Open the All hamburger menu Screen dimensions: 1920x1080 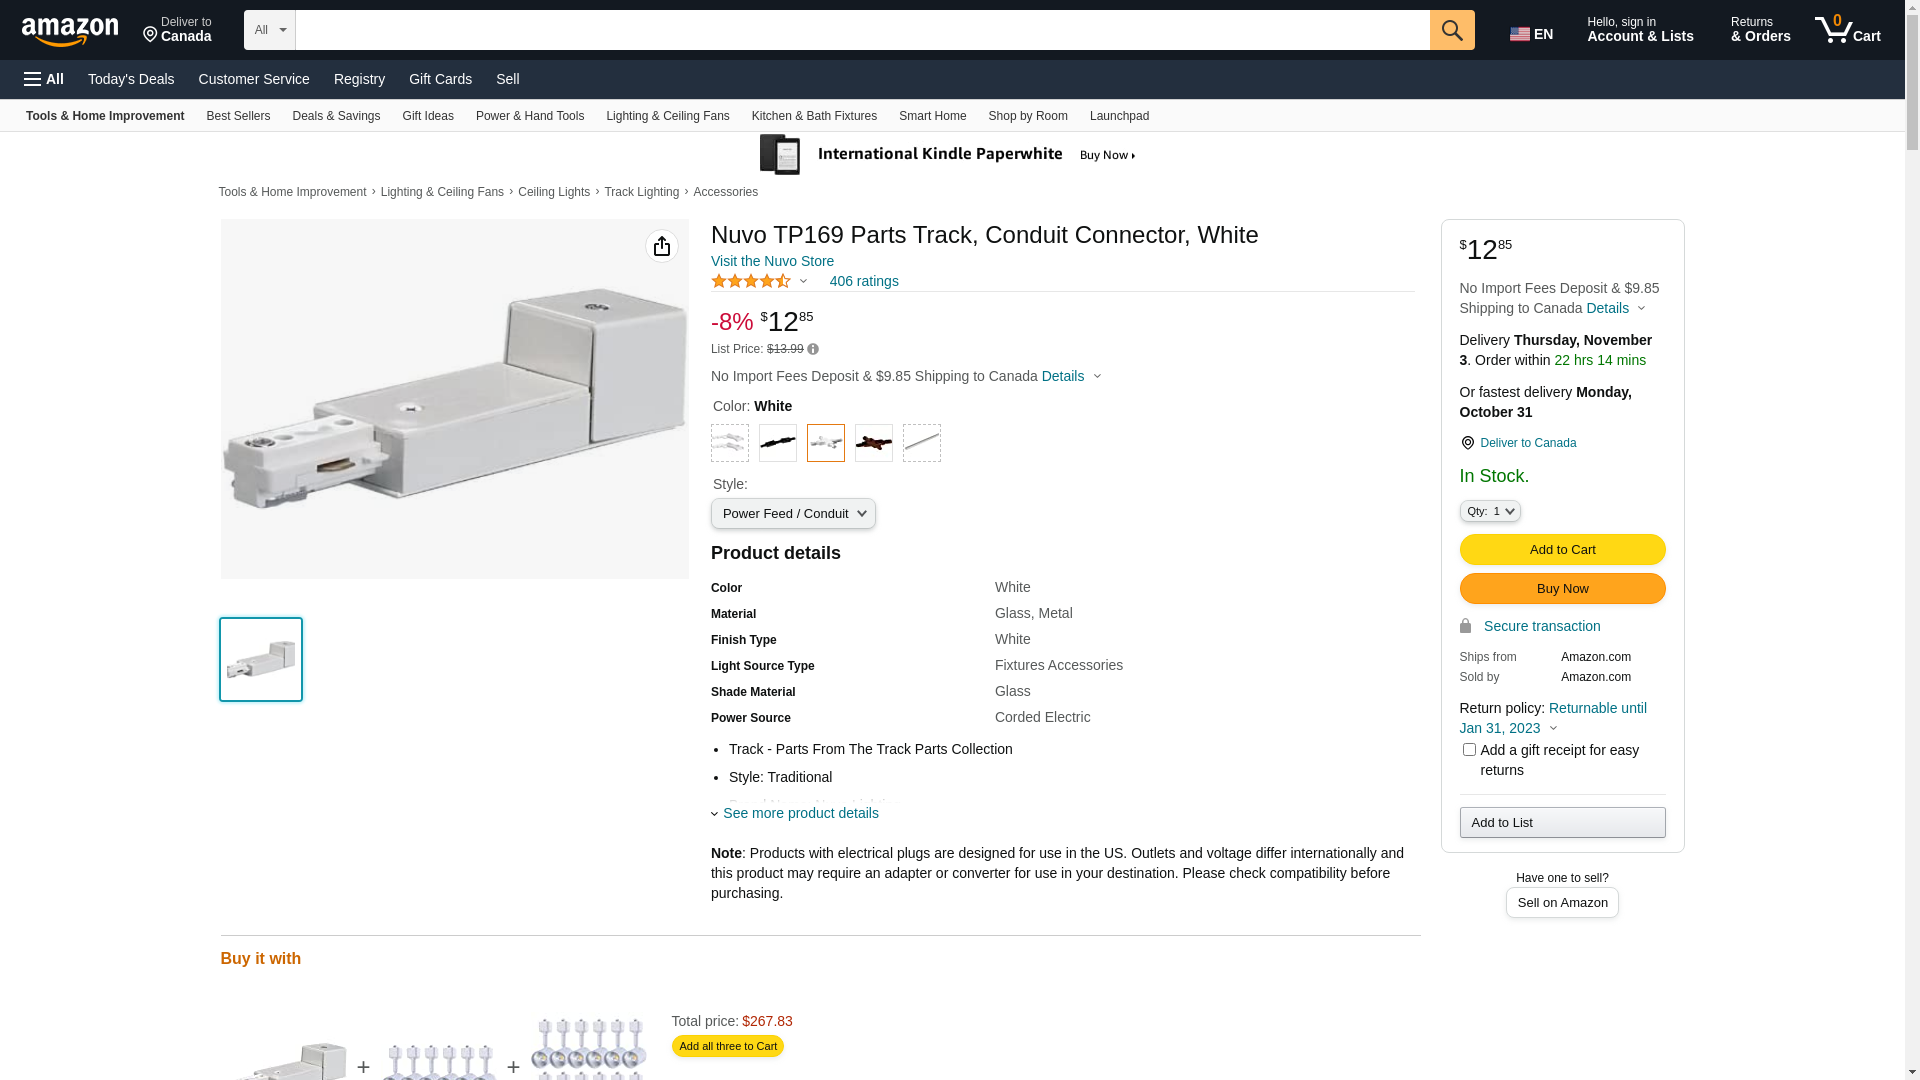[44, 79]
